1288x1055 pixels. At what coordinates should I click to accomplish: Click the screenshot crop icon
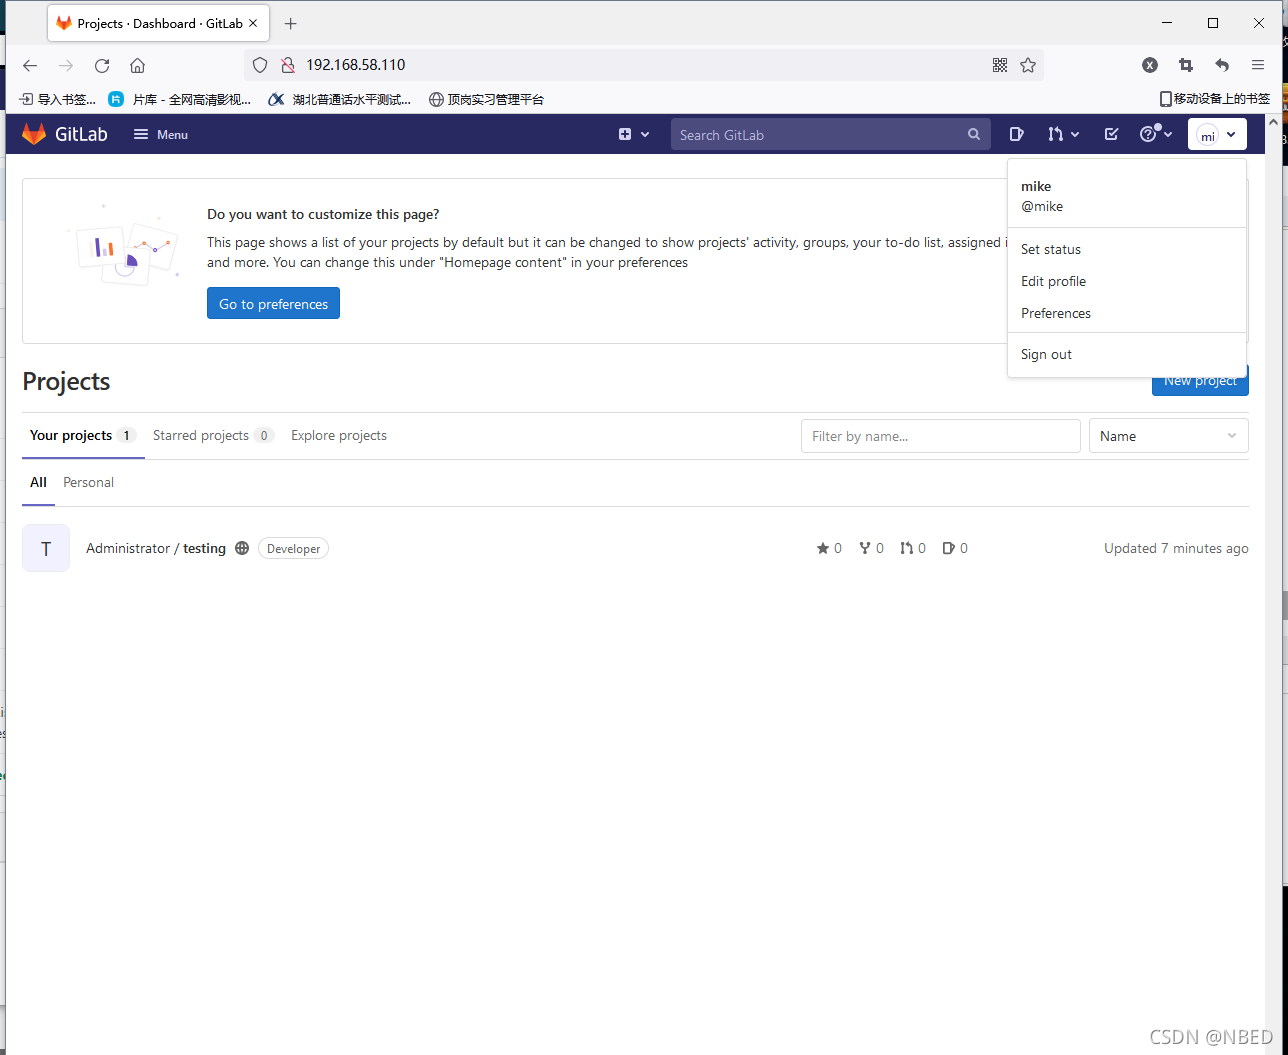pyautogui.click(x=1186, y=65)
